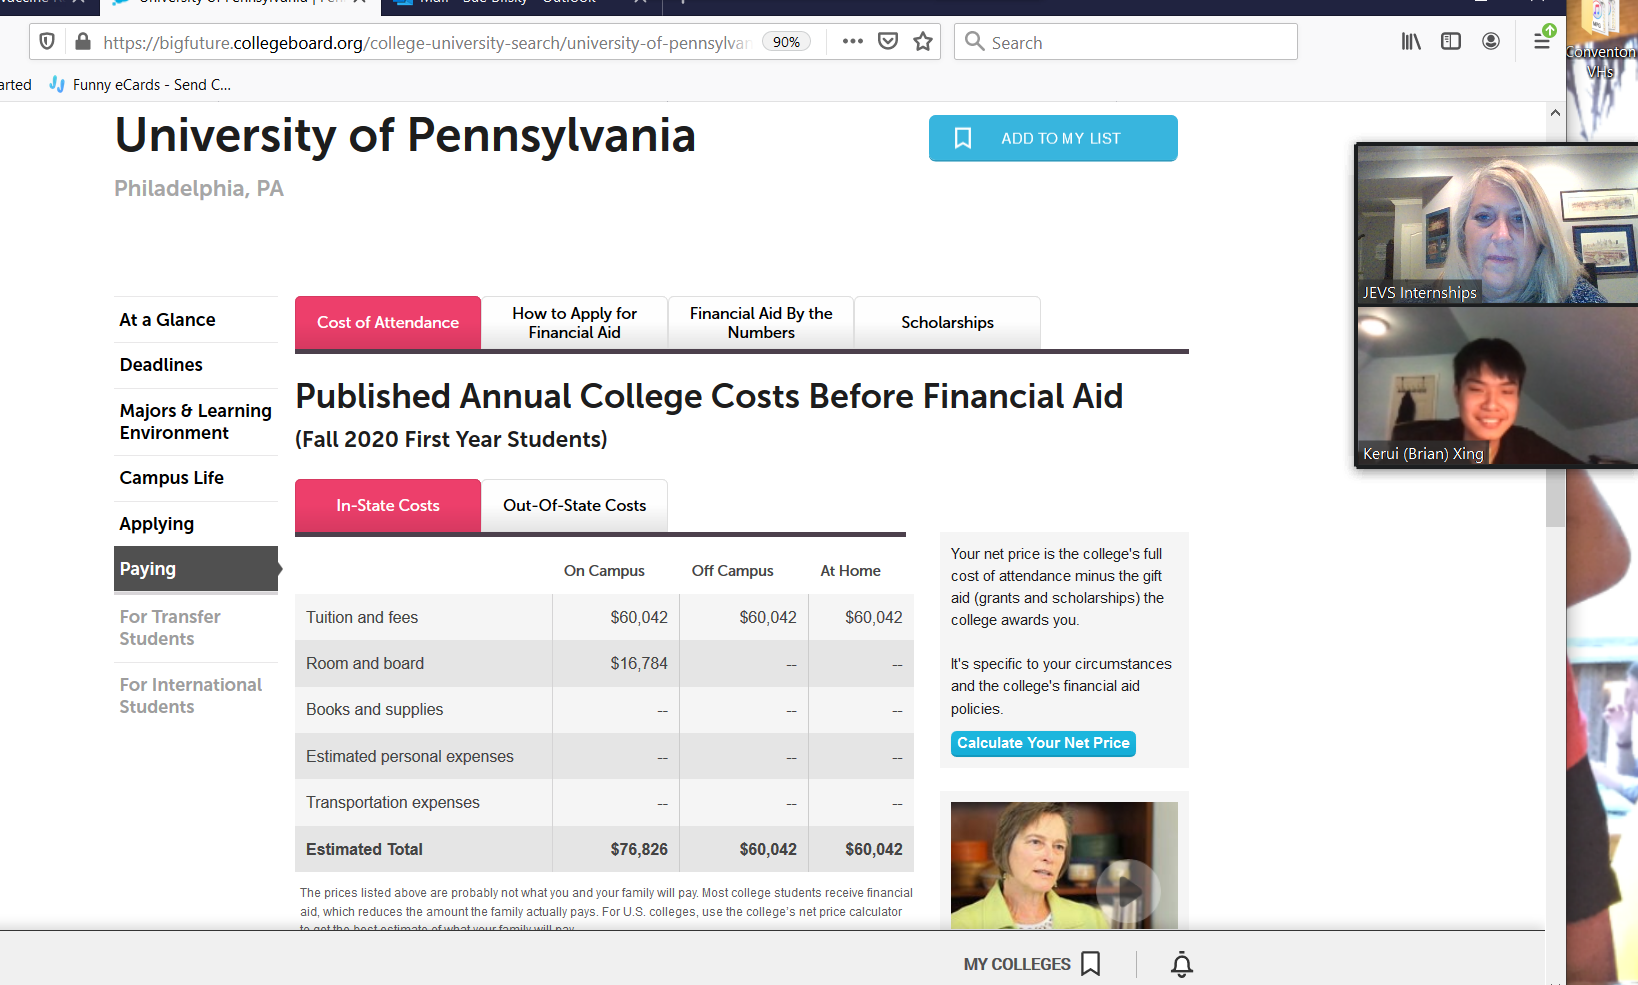Open the Firefox hamburger menu
This screenshot has height=985, width=1638.
click(1542, 42)
